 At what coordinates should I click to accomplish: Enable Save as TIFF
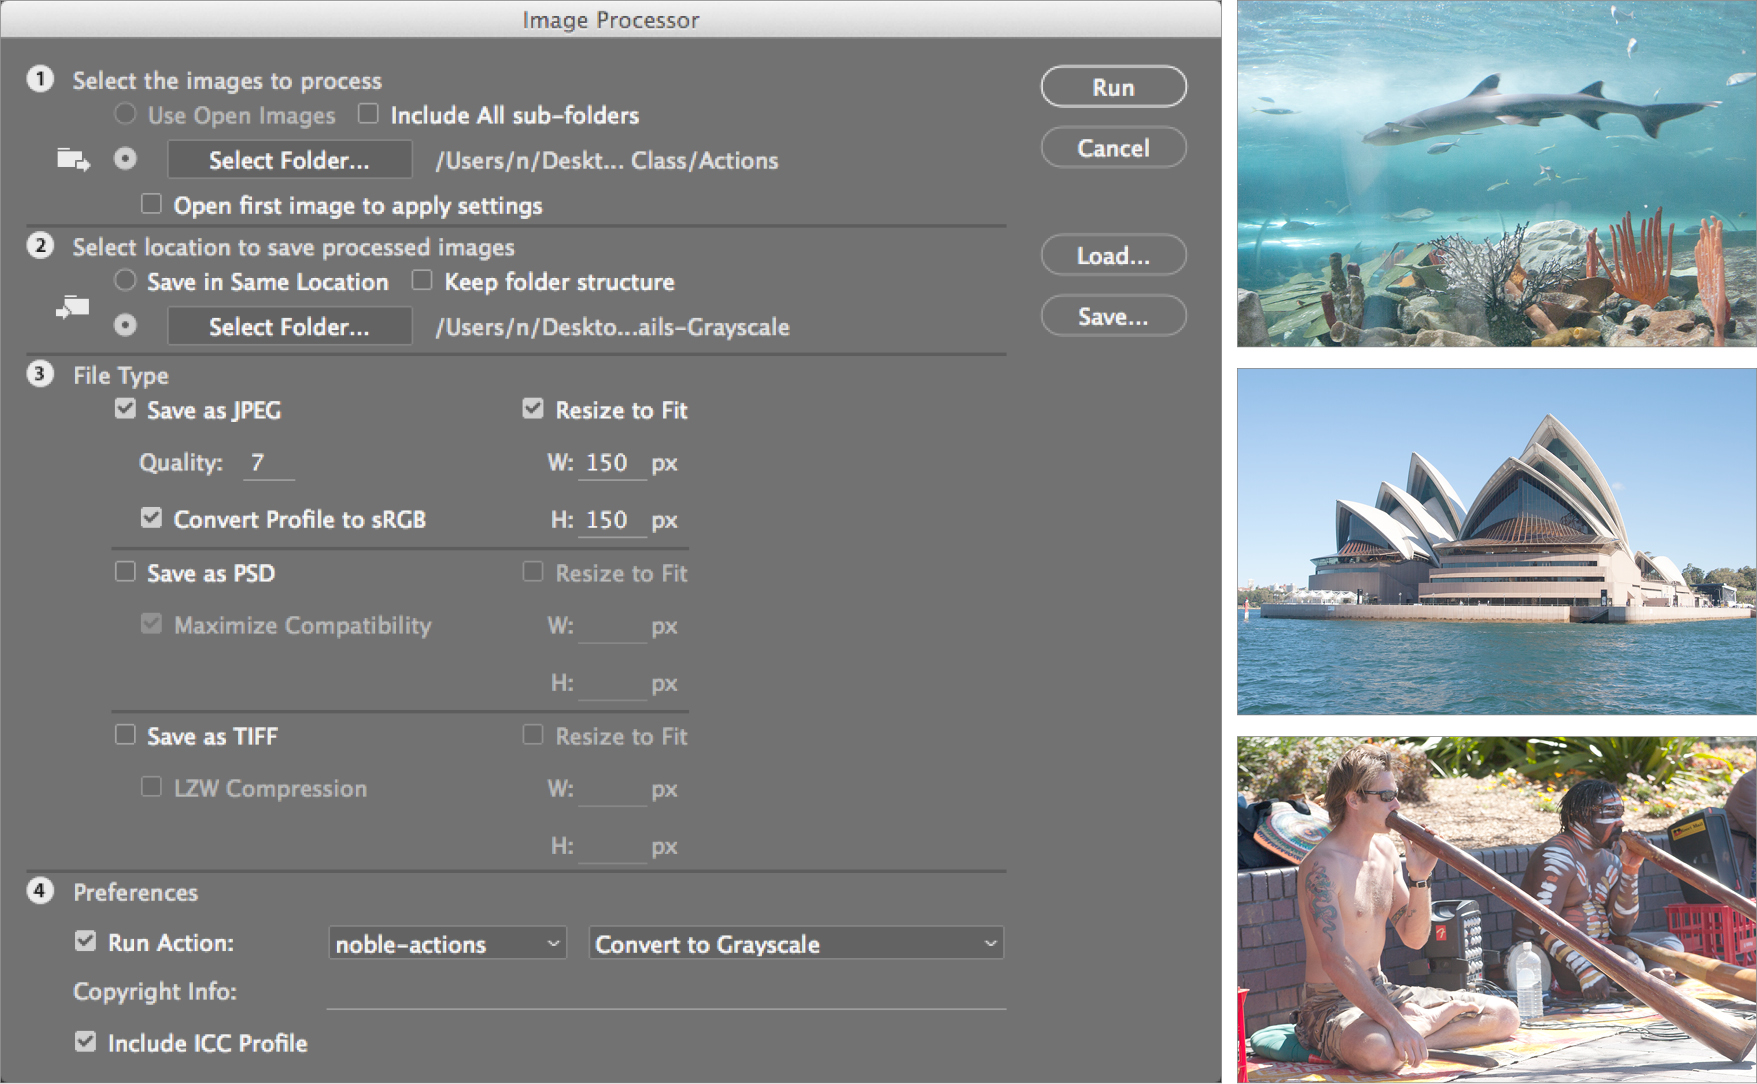125,734
